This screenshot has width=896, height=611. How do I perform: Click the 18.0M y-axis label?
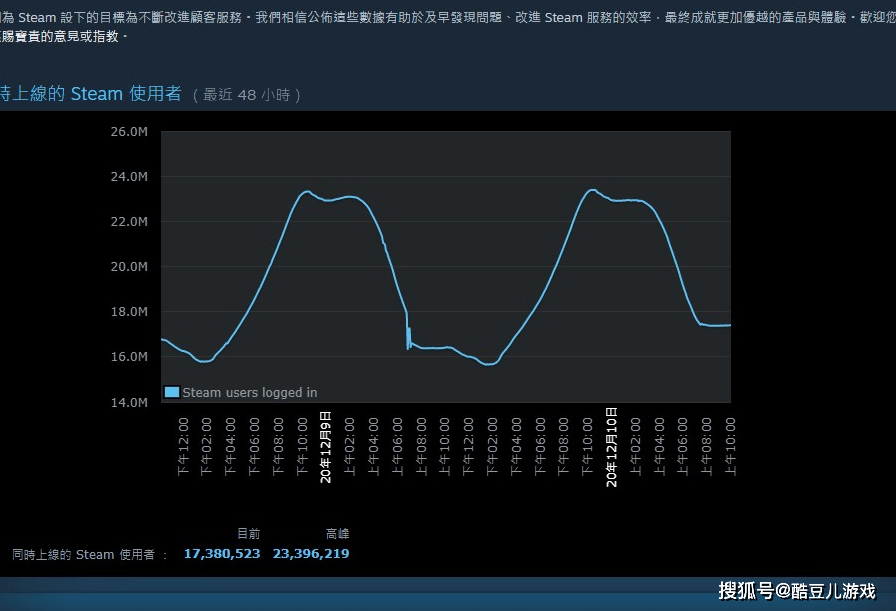pyautogui.click(x=128, y=312)
